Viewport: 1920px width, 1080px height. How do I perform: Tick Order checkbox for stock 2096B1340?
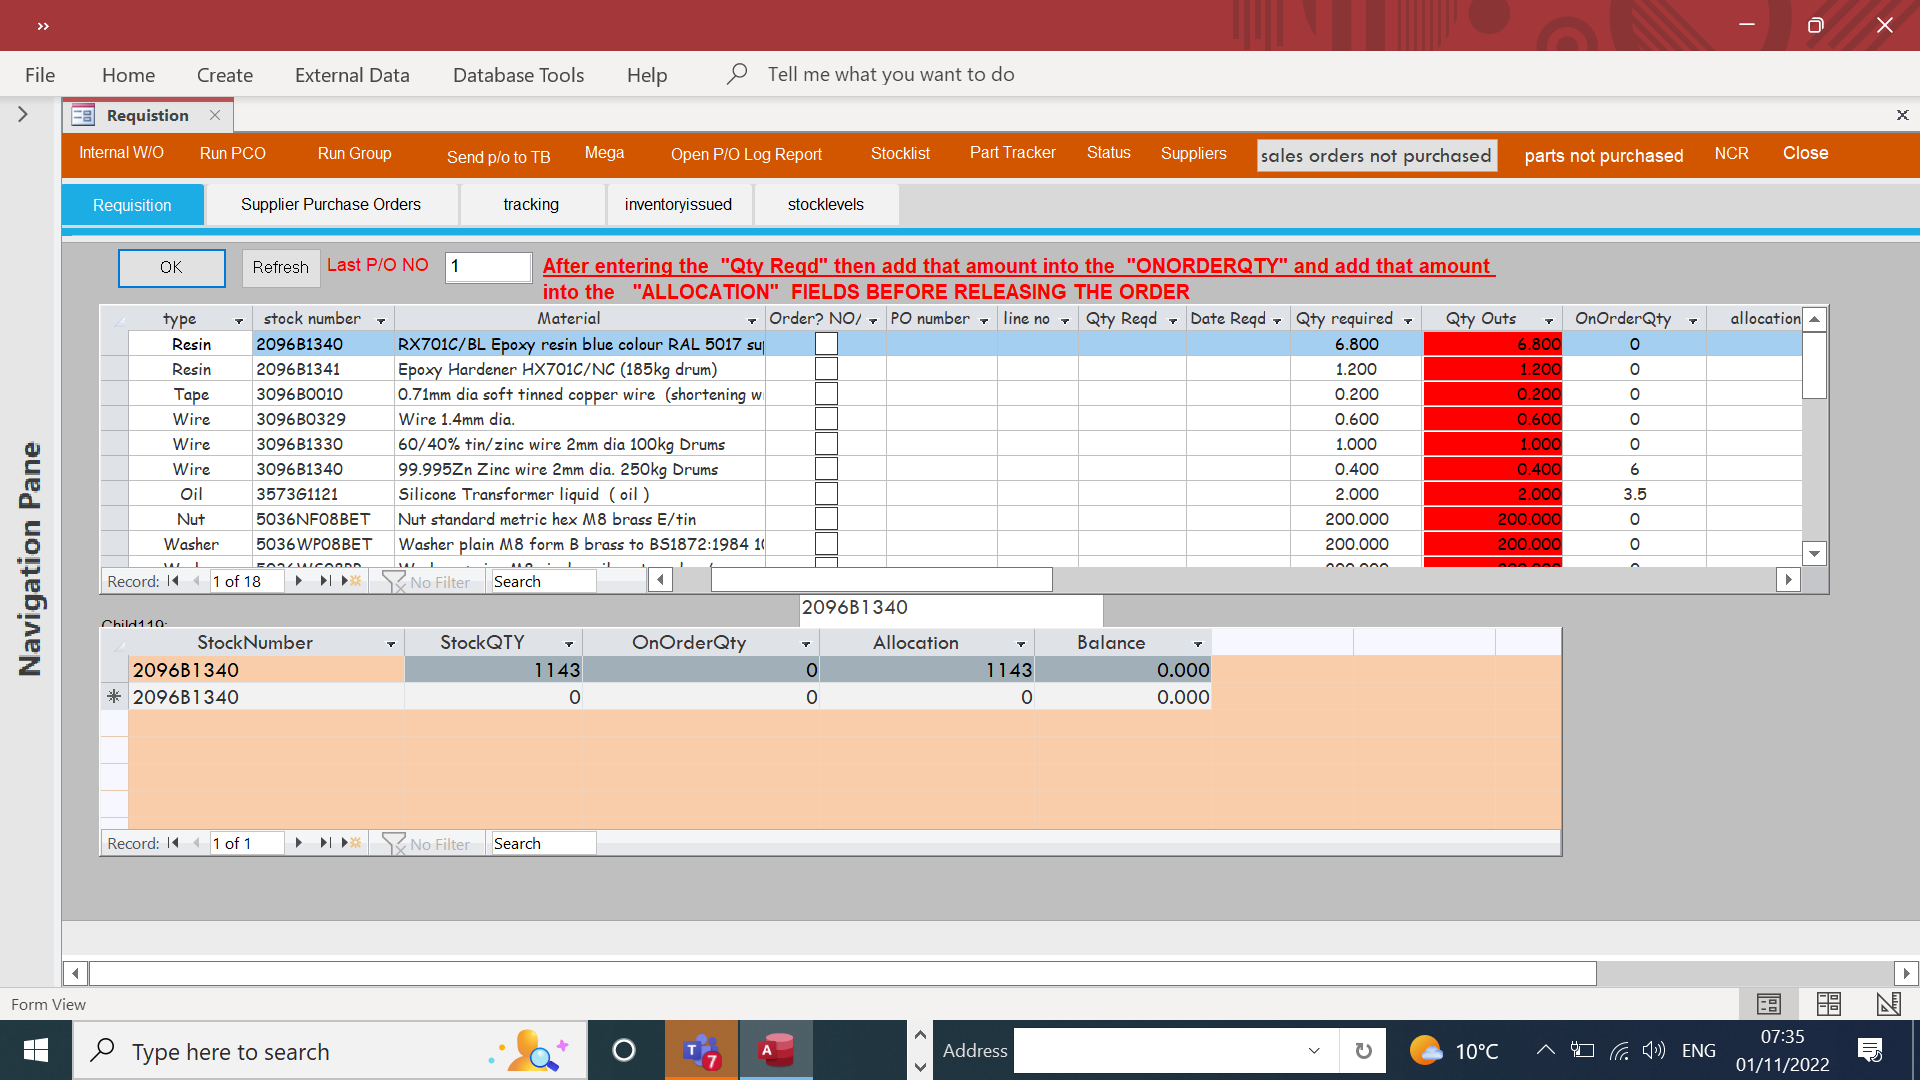coord(826,344)
